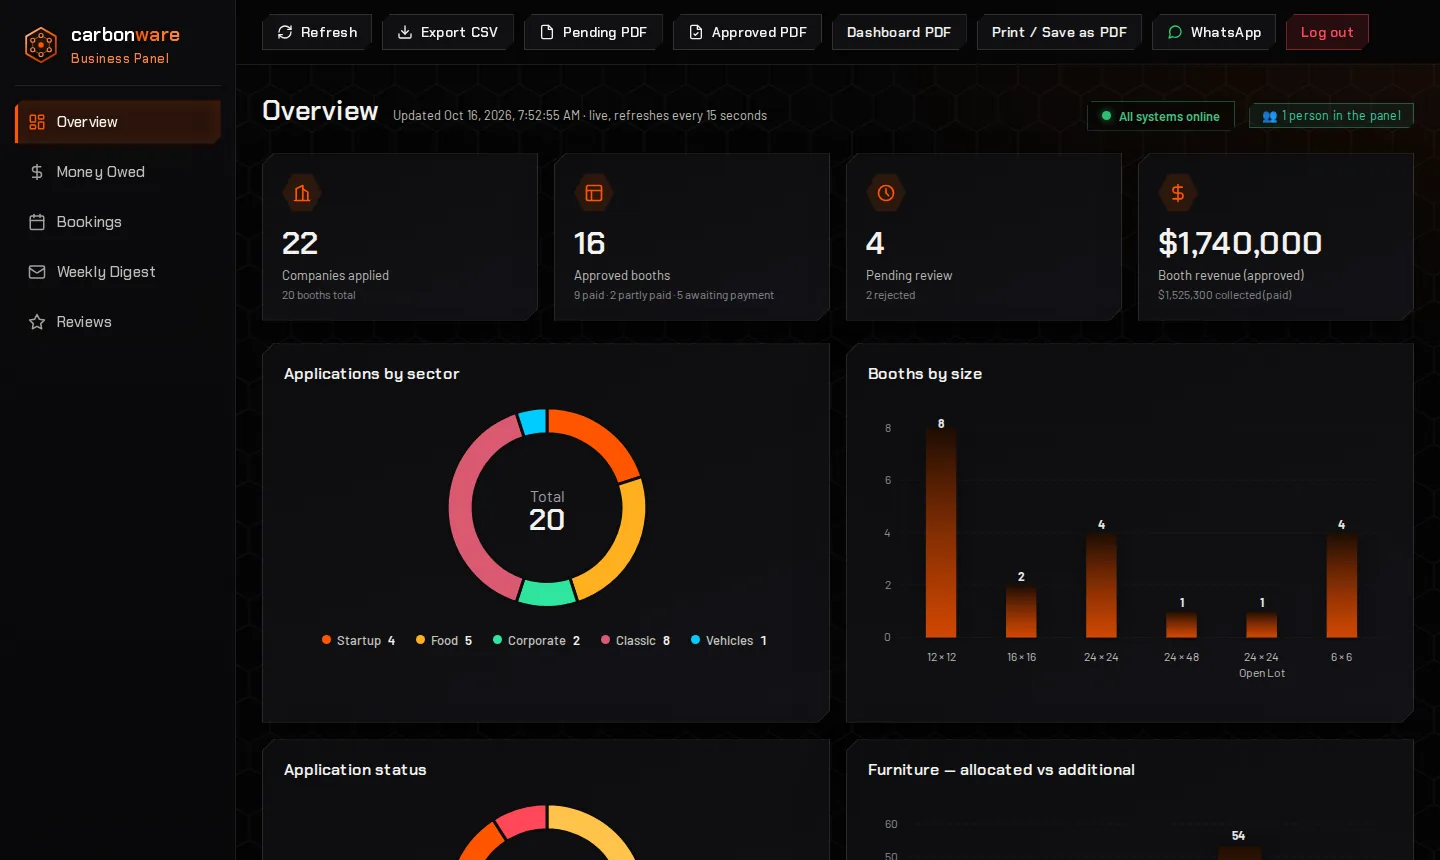Click the "Furniture — allocated vs additional" heading
The height and width of the screenshot is (860, 1440).
(1001, 770)
